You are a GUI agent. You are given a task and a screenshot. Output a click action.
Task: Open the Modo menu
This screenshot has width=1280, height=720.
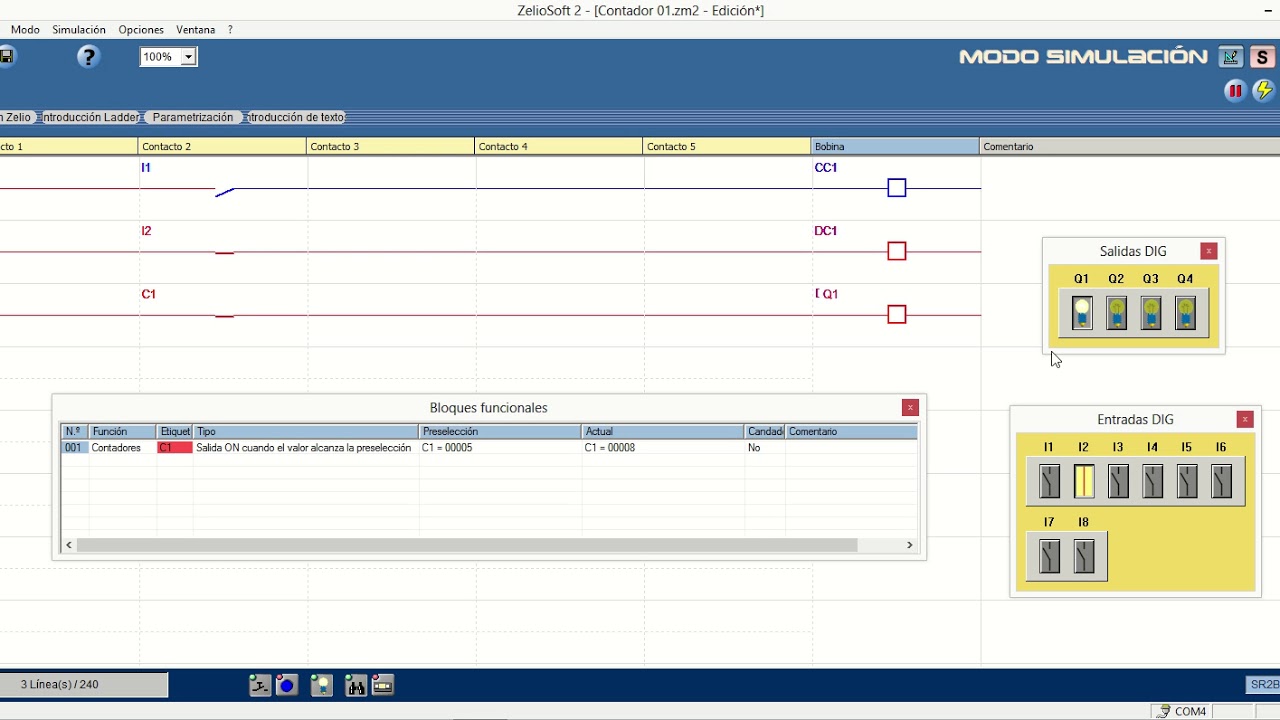pyautogui.click(x=25, y=30)
